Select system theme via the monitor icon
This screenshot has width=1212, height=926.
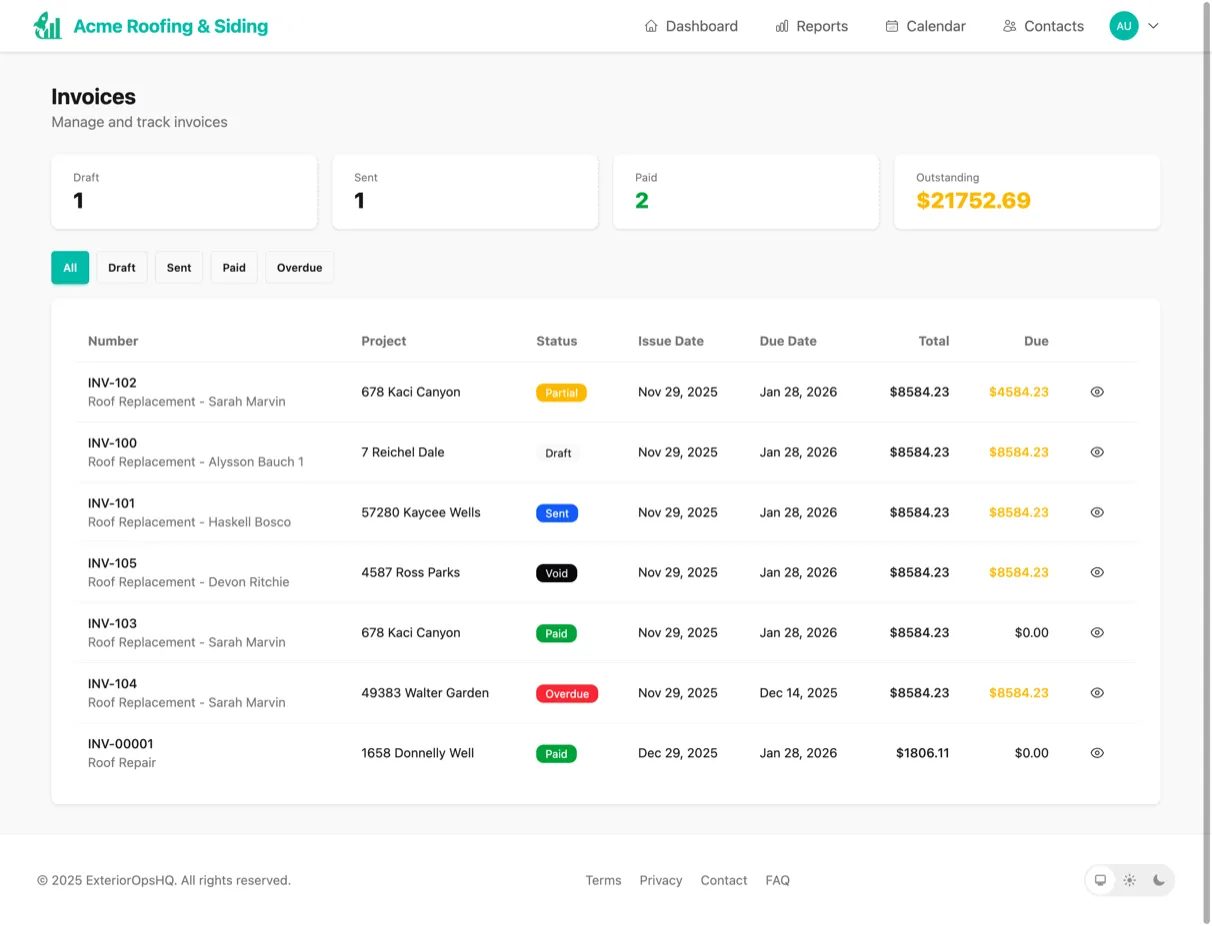click(x=1100, y=880)
